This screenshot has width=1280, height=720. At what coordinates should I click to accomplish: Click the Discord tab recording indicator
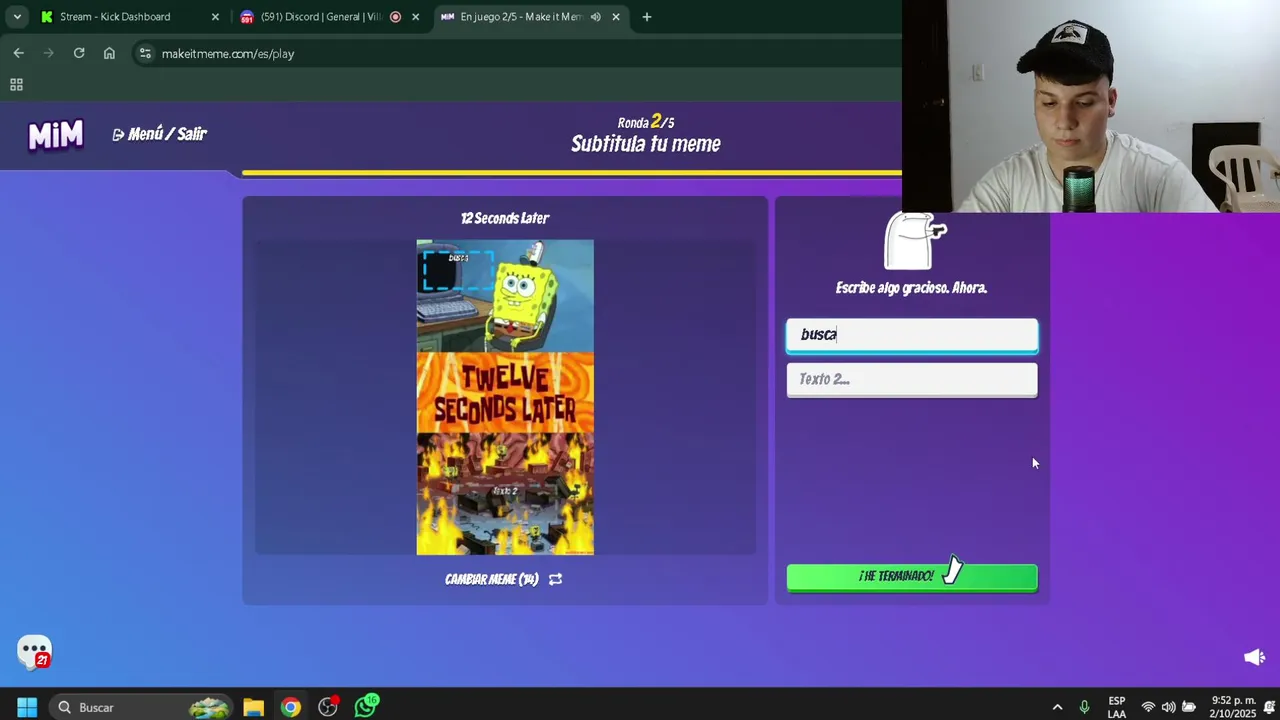(395, 17)
